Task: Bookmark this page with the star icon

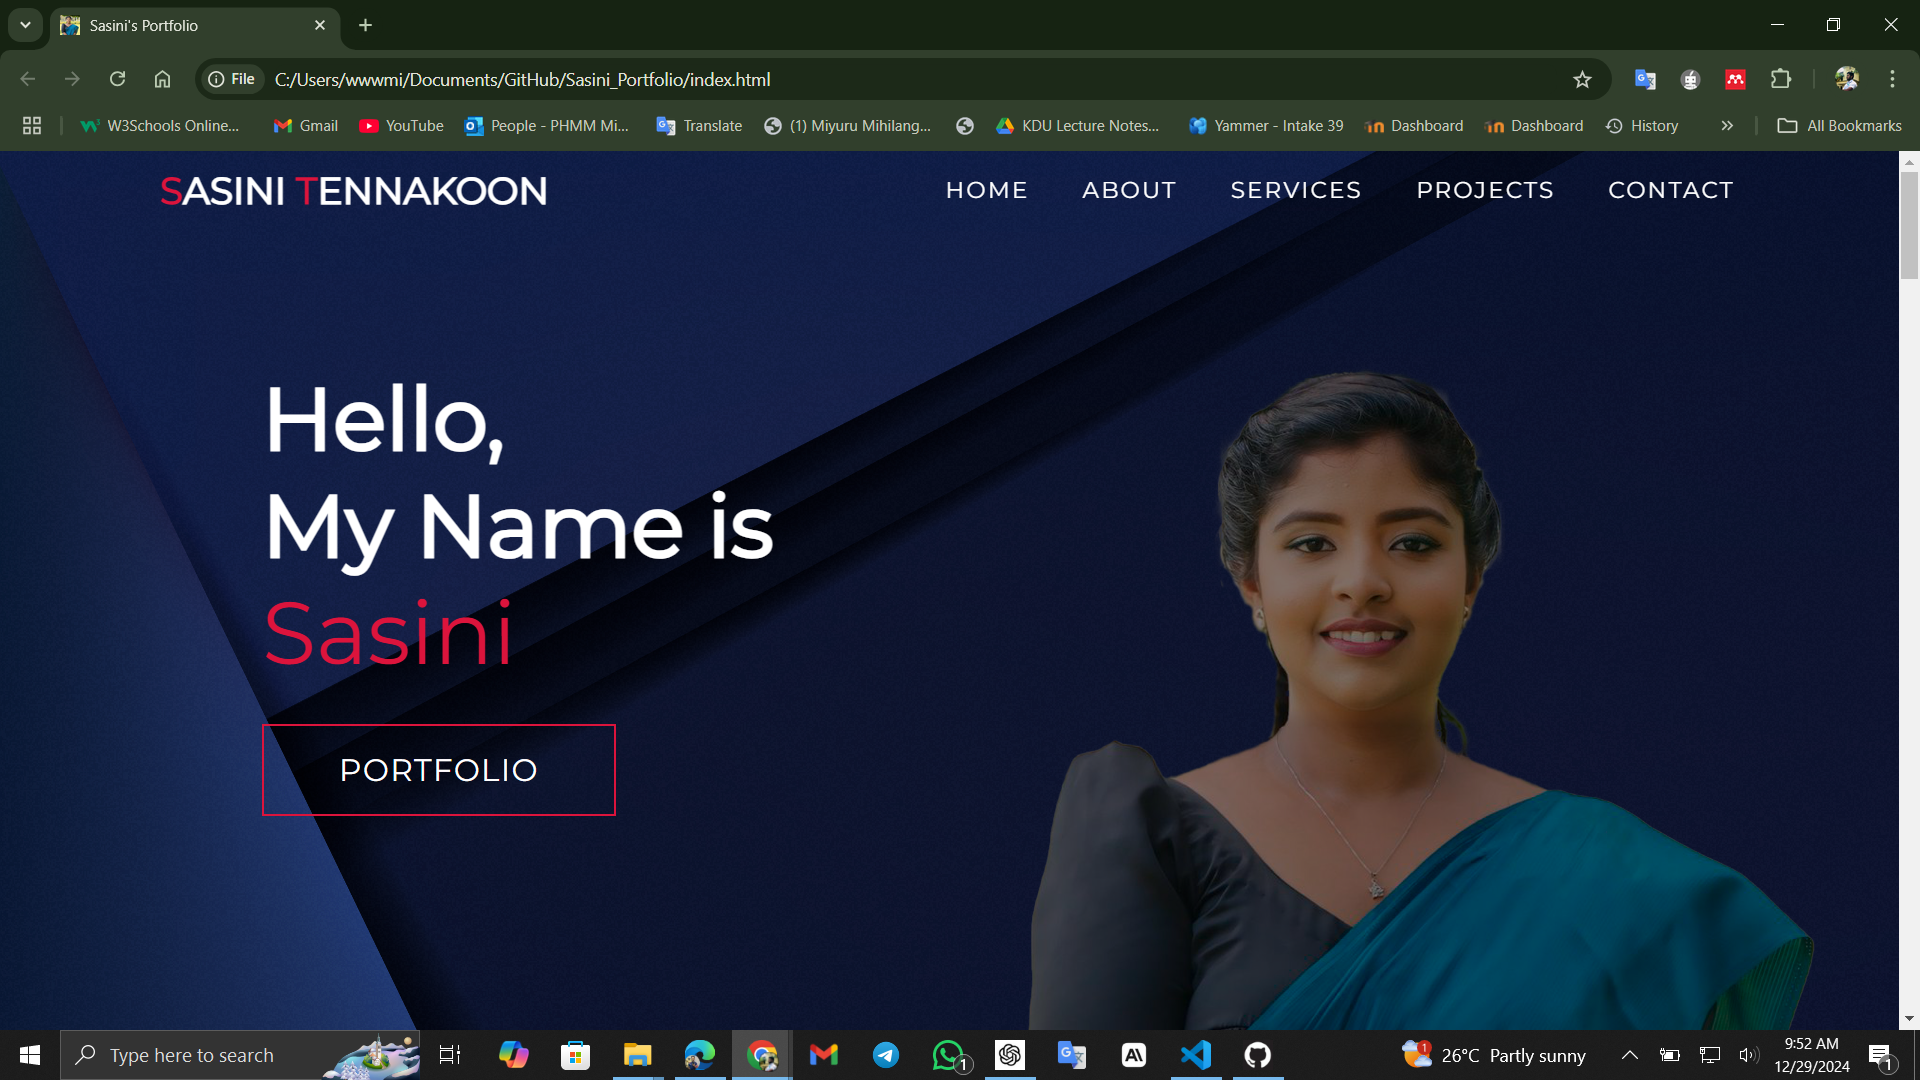Action: click(x=1582, y=80)
